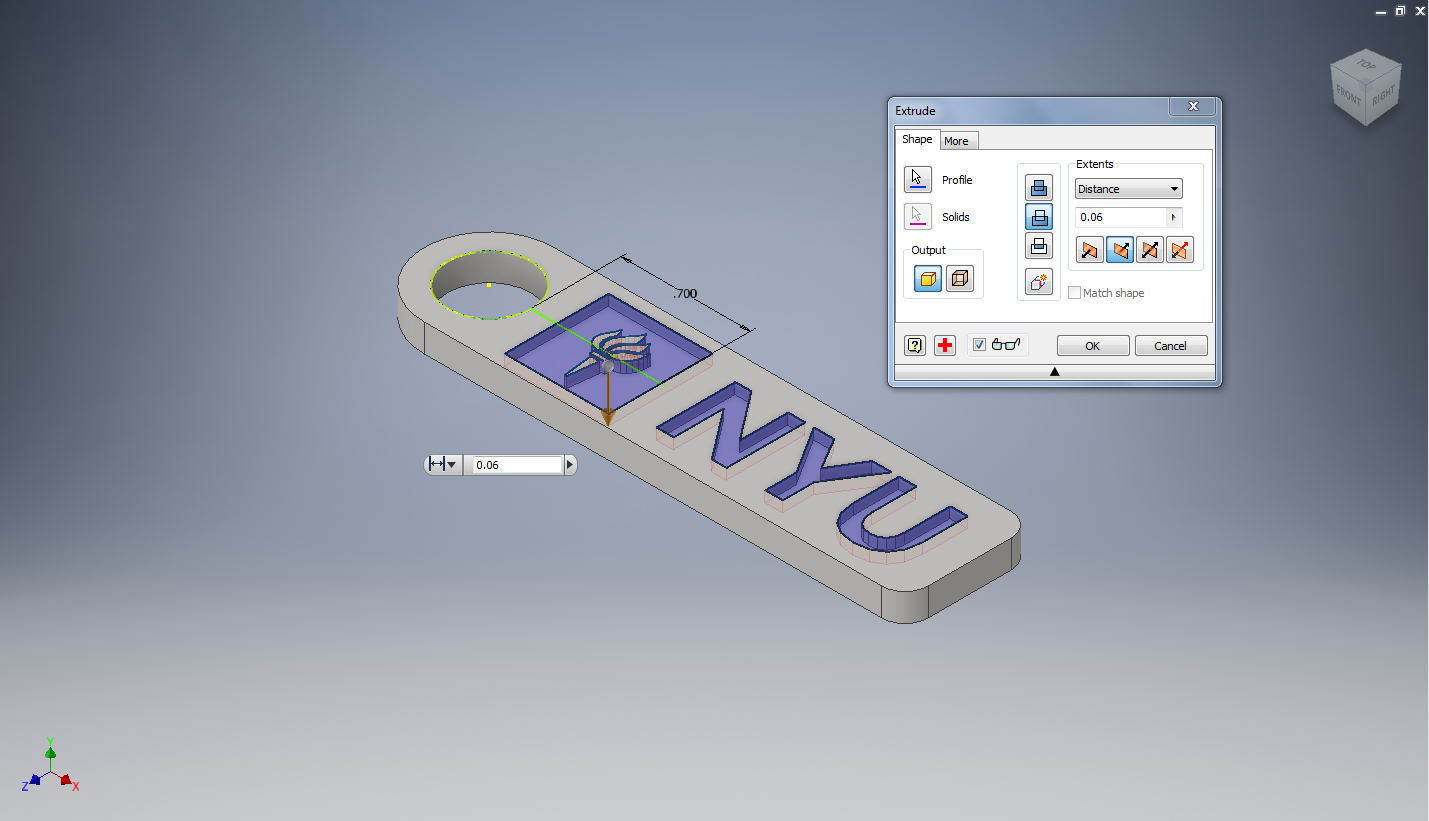Click the Profile selection arrow button
Image resolution: width=1429 pixels, height=821 pixels.
[x=917, y=180]
